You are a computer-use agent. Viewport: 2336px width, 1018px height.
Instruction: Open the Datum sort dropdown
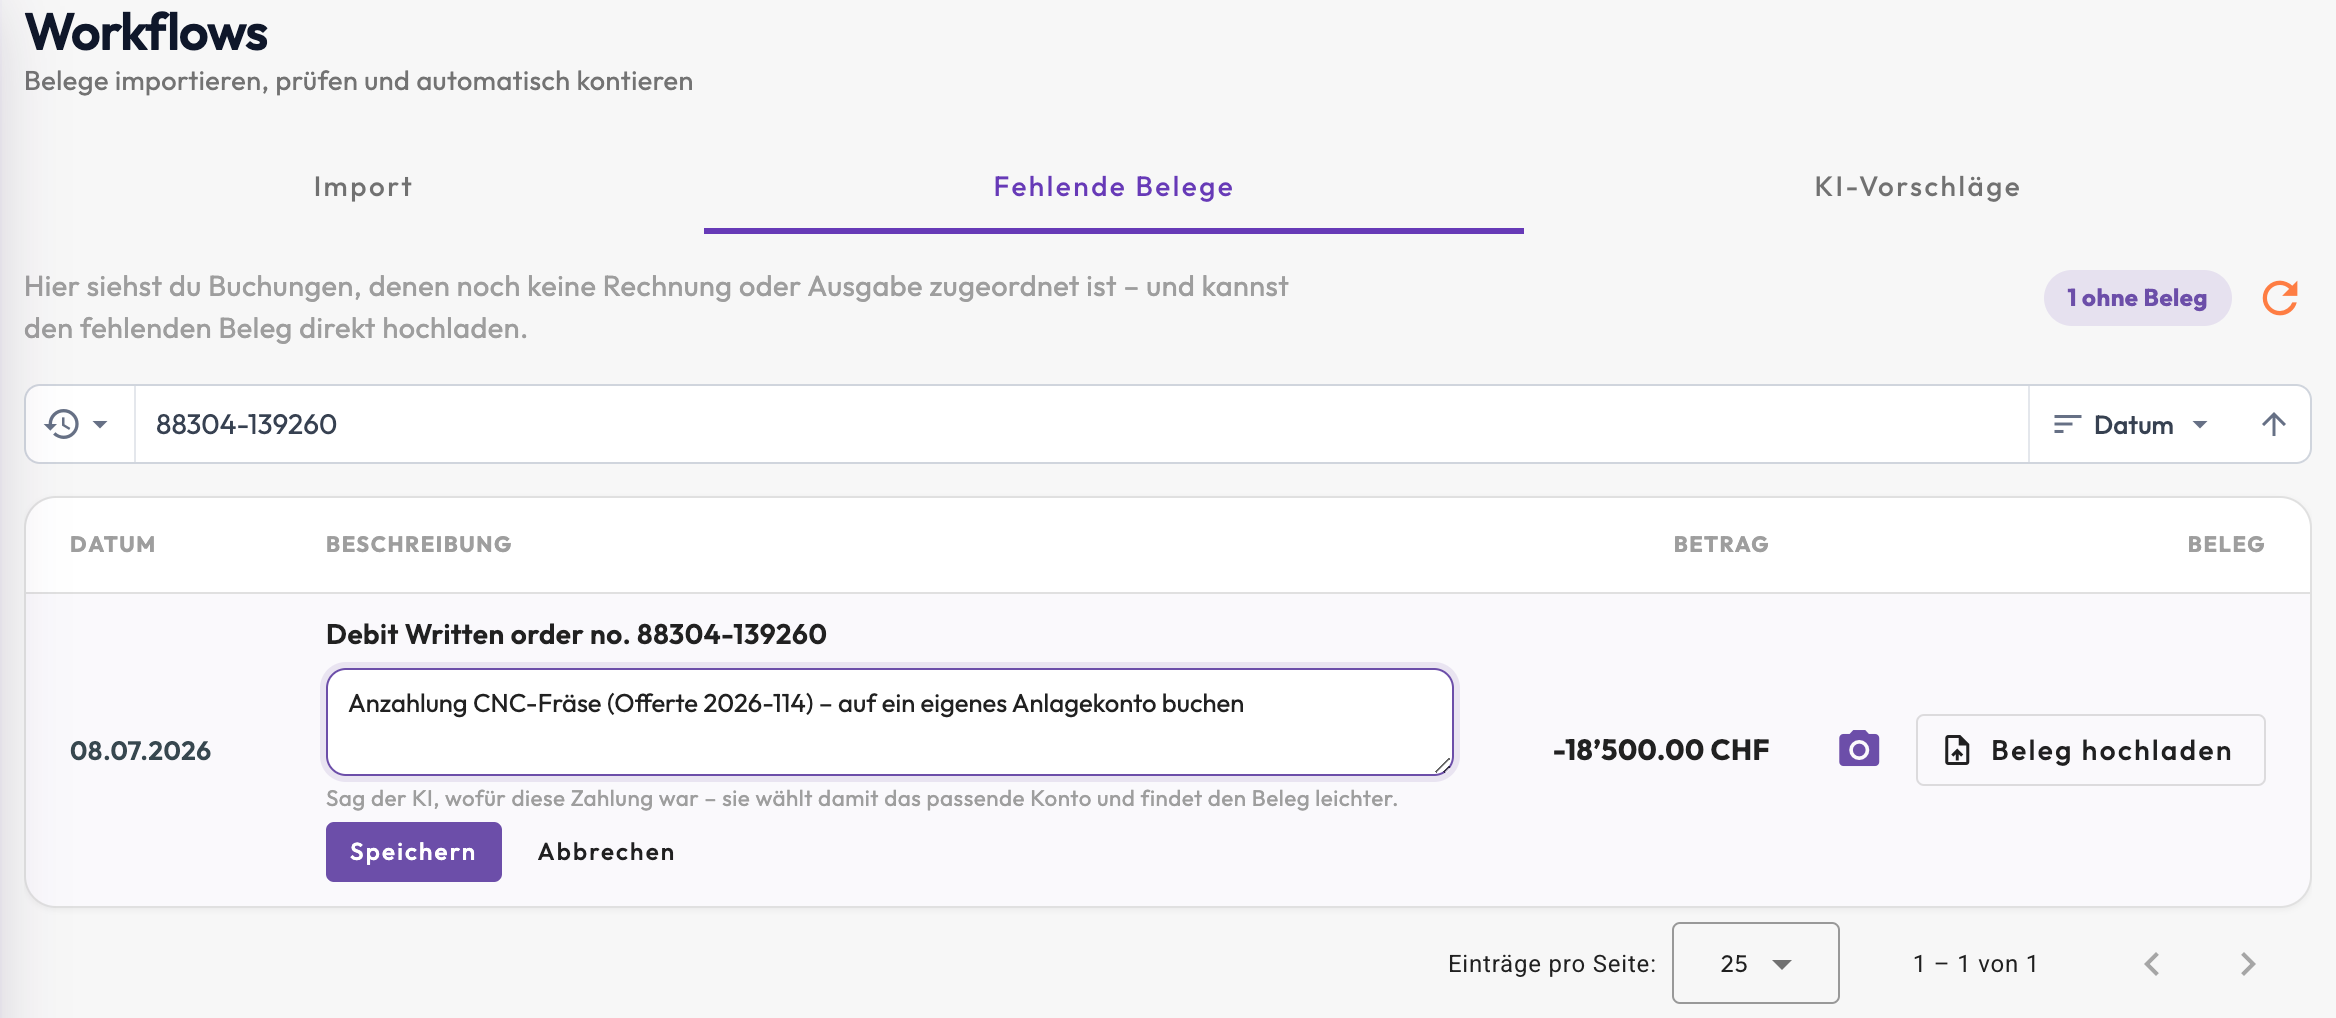2130,425
